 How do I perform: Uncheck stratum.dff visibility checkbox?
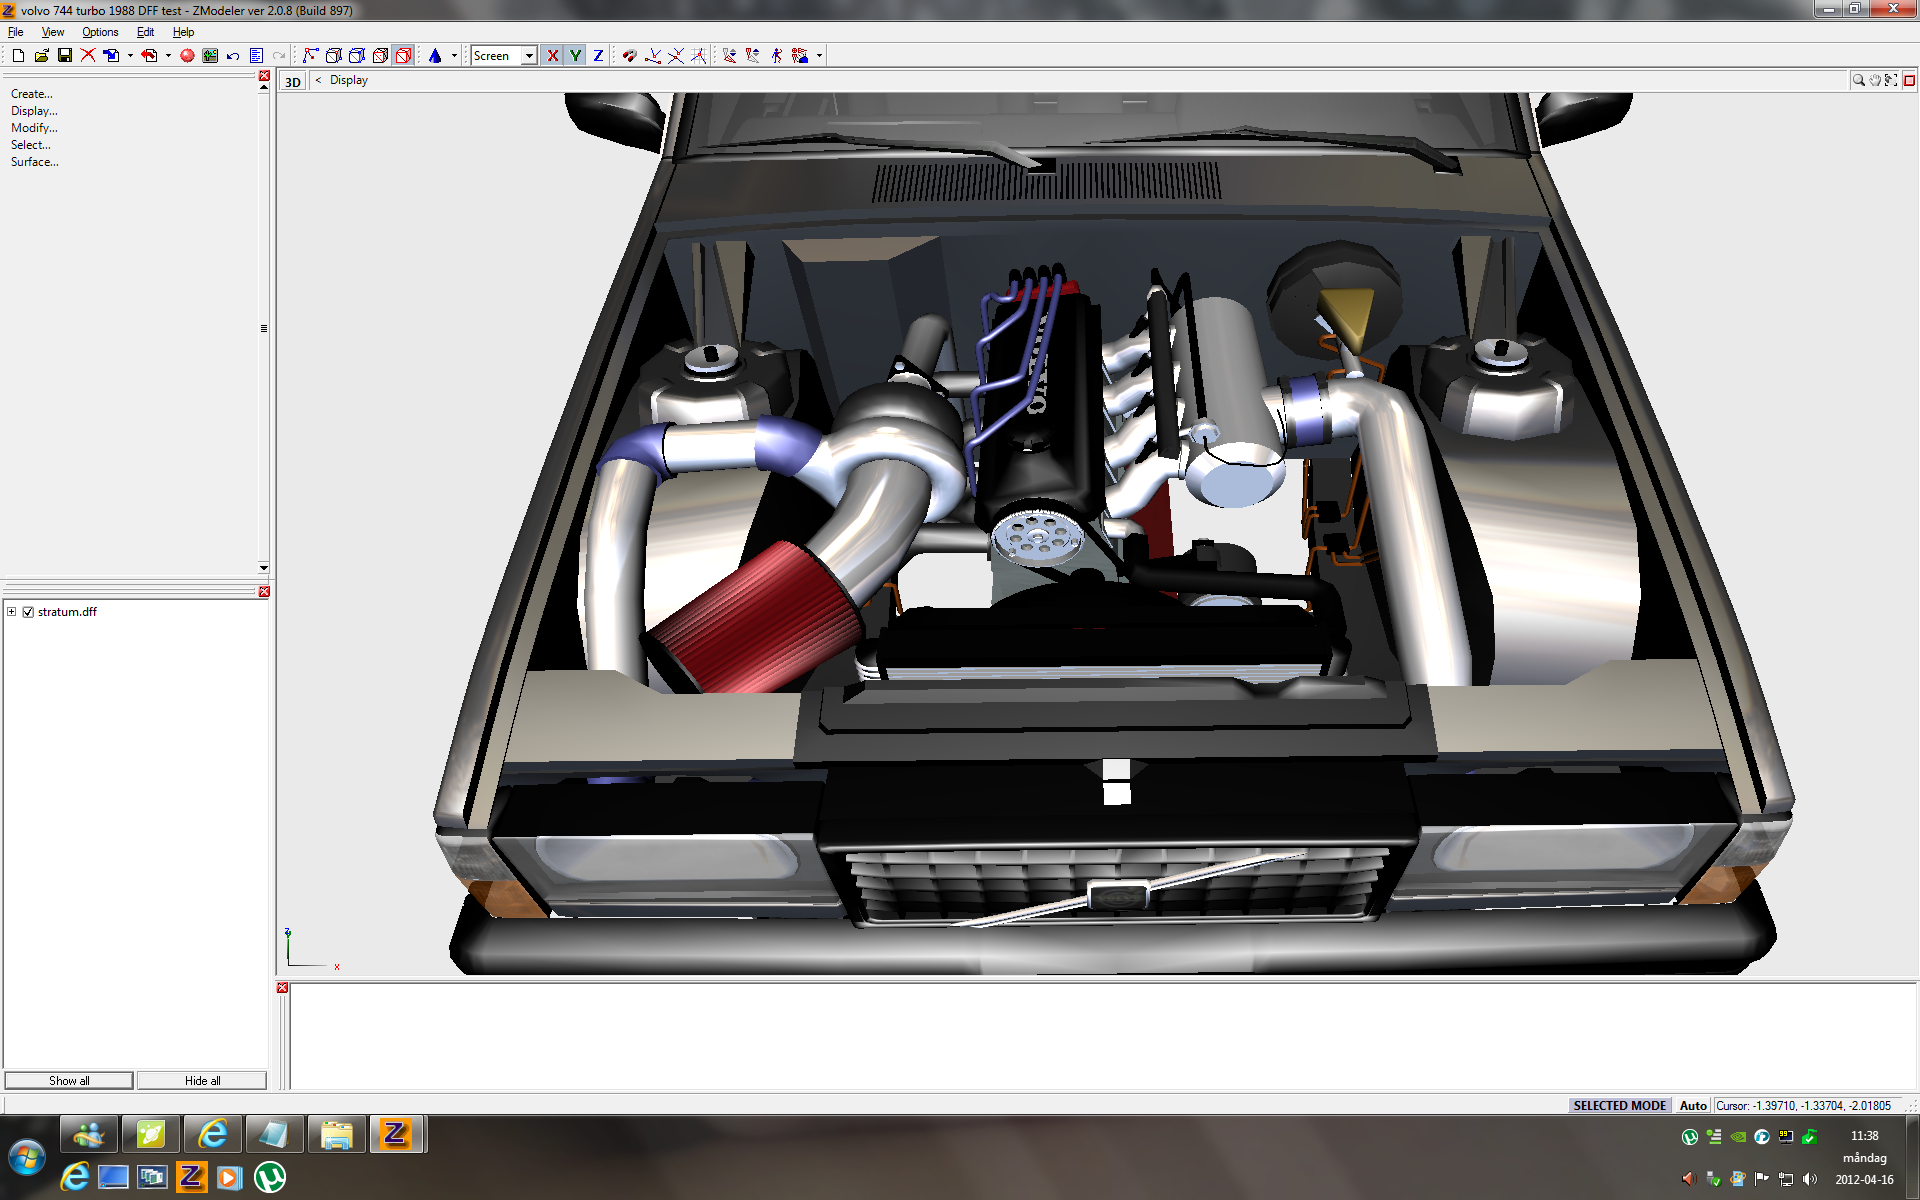pyautogui.click(x=28, y=612)
